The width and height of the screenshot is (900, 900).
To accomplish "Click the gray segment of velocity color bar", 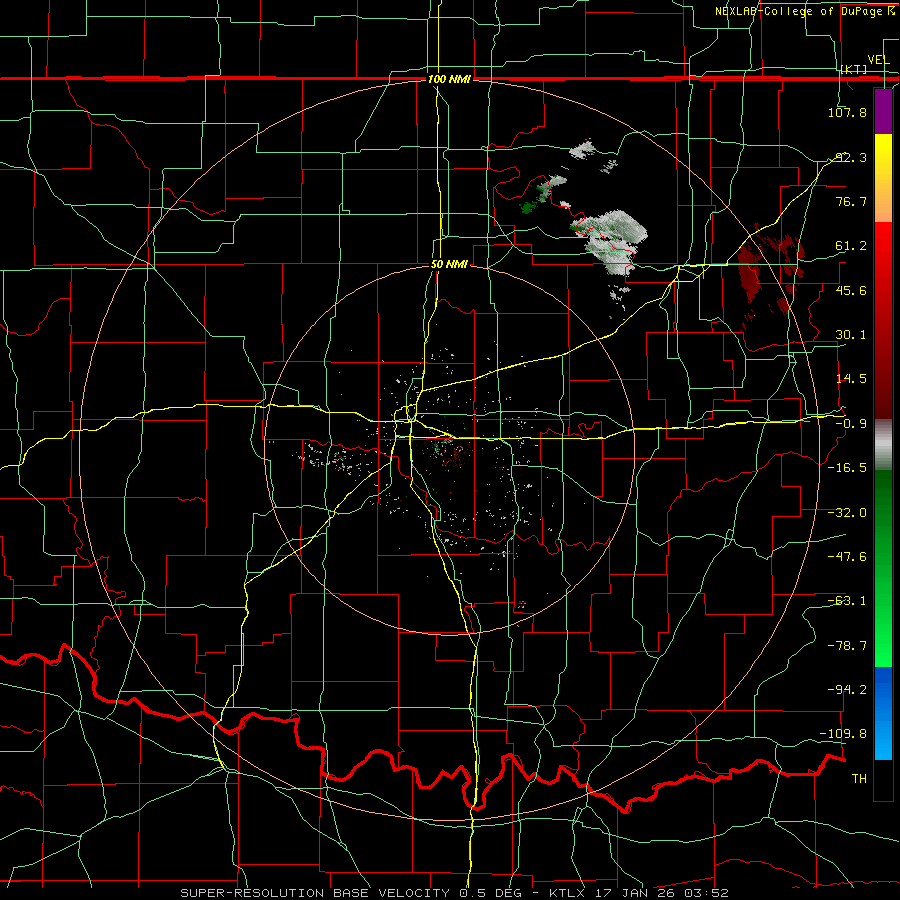I will (883, 445).
